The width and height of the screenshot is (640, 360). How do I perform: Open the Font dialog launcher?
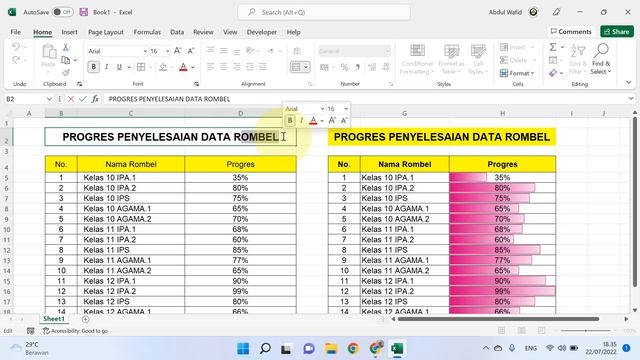pyautogui.click(x=196, y=84)
